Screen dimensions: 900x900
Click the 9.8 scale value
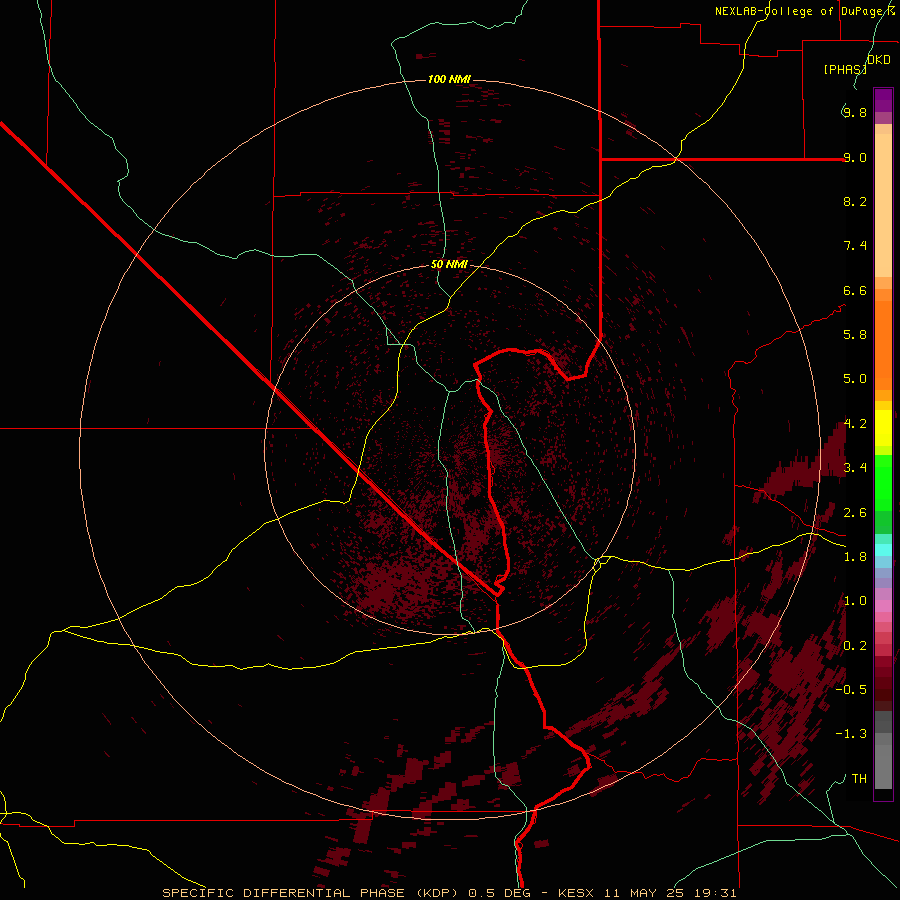855,112
